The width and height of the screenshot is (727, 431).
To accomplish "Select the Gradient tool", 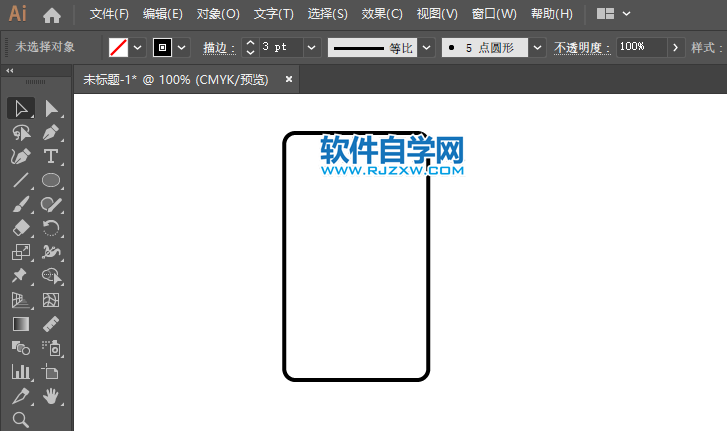I will pyautogui.click(x=21, y=324).
